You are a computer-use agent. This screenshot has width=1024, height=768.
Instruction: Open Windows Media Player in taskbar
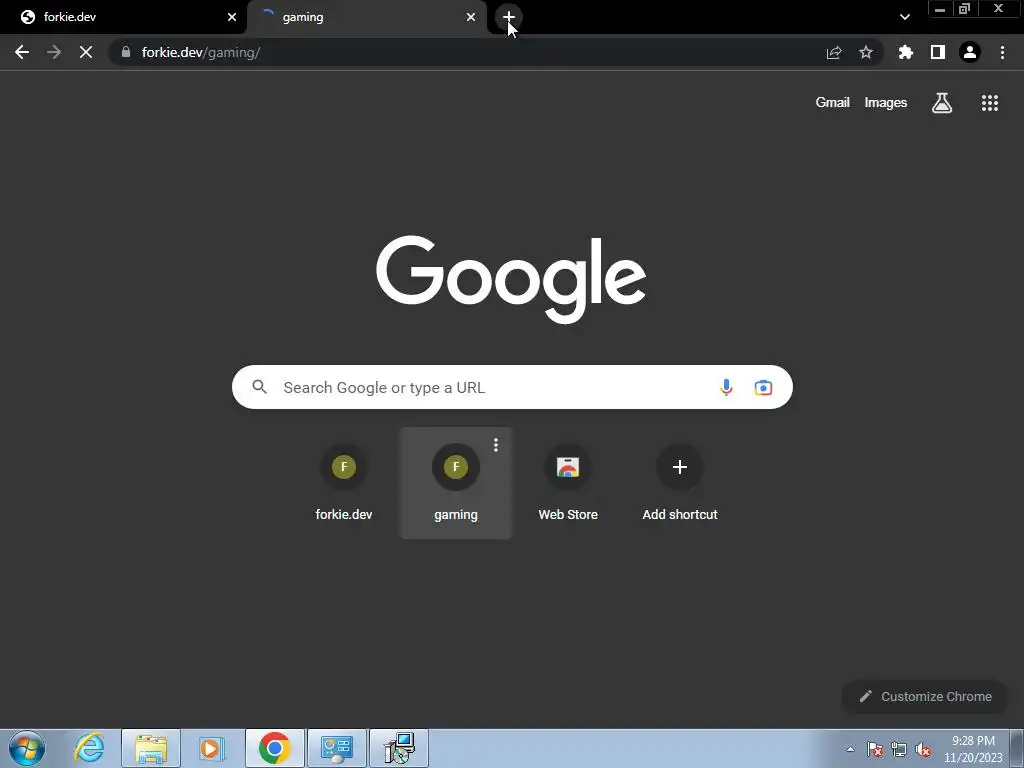pos(212,748)
